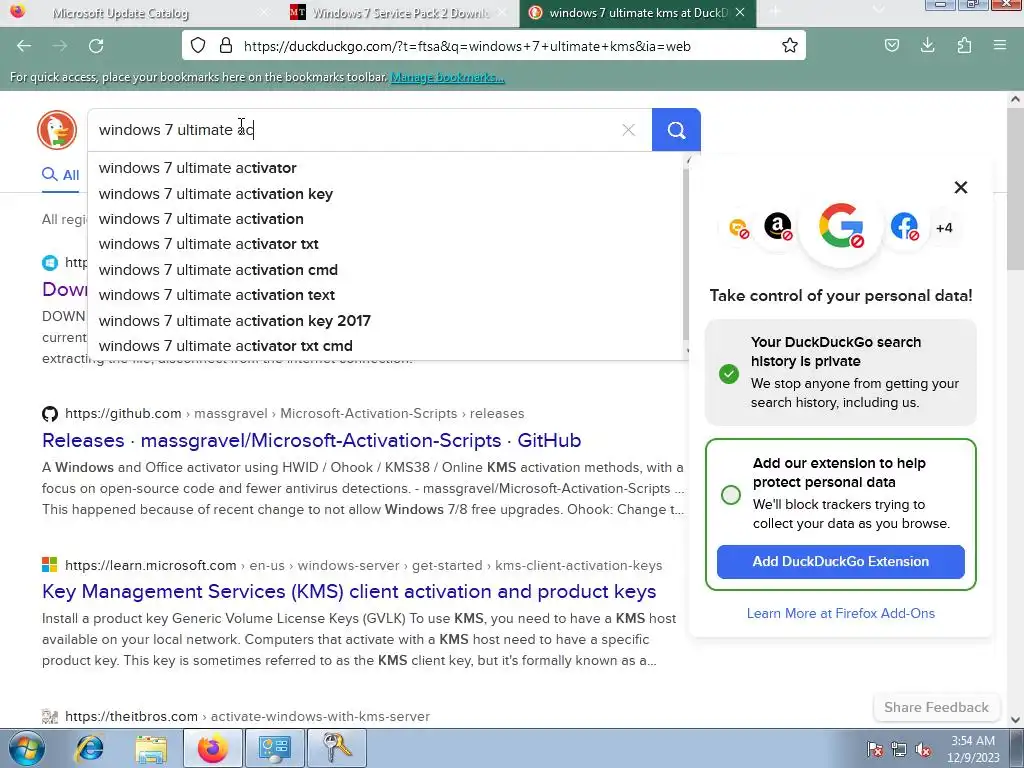This screenshot has width=1024, height=768.
Task: Choose suggestion windows 7 ultimate activation cmd
Action: click(218, 270)
